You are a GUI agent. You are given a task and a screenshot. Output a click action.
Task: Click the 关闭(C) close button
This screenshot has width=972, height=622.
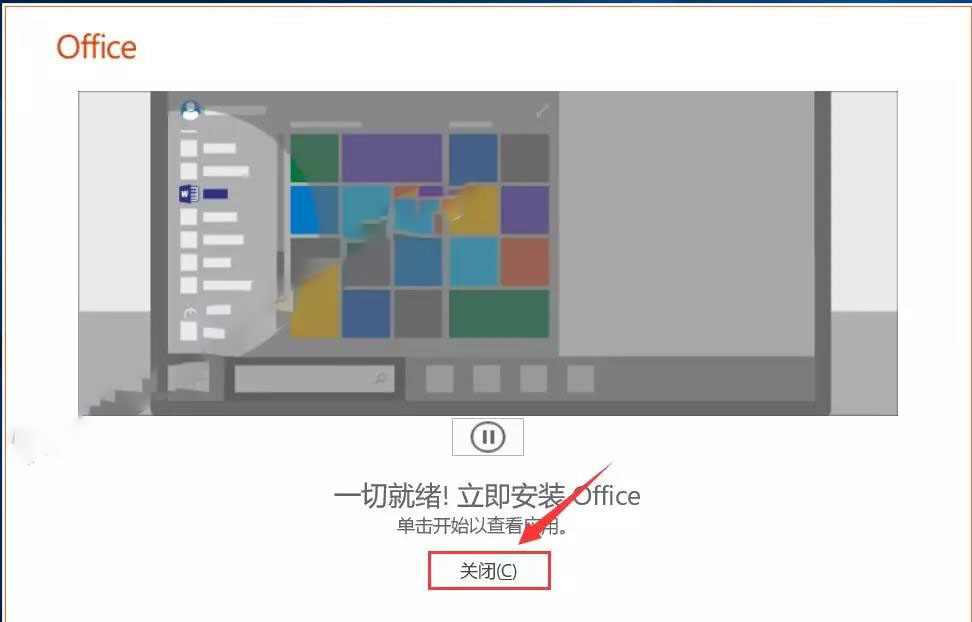click(x=488, y=571)
